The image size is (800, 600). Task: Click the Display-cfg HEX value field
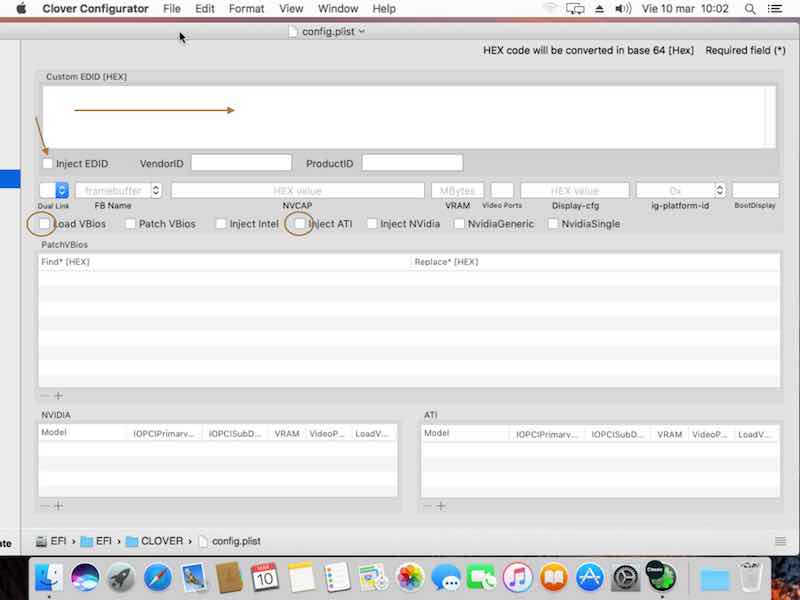coord(574,190)
